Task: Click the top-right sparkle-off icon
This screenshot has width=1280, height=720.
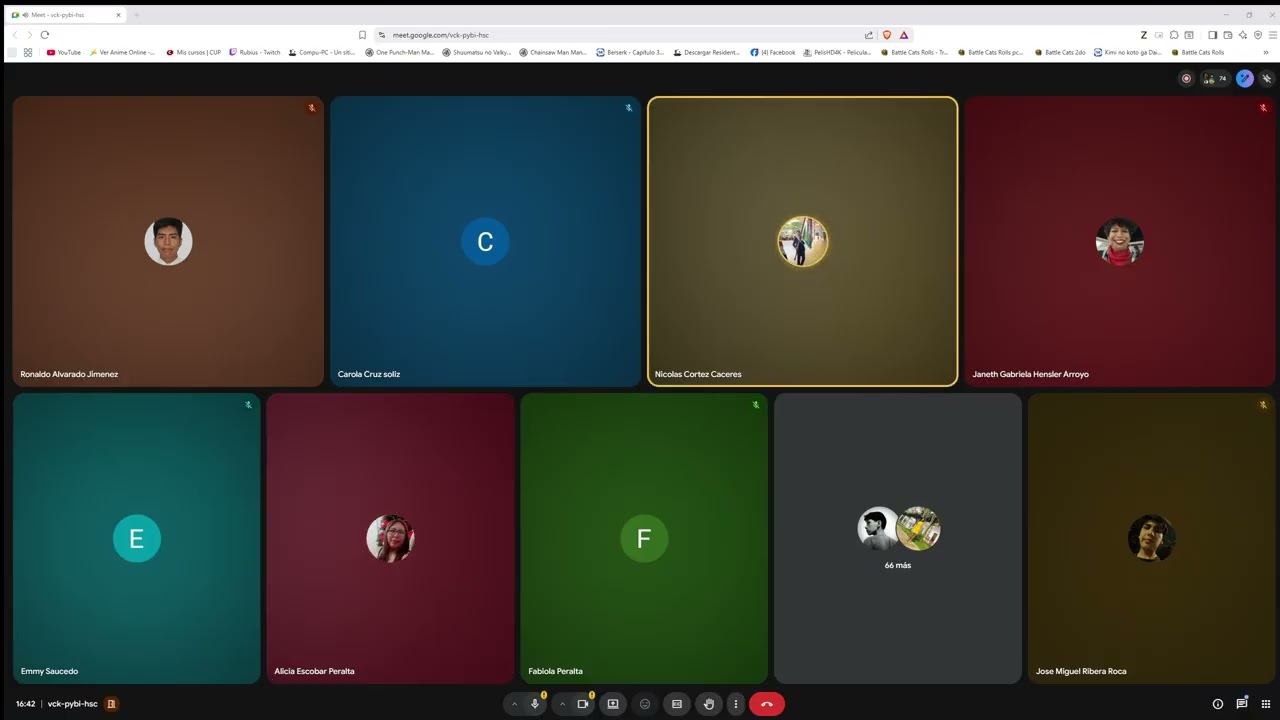Action: (x=1266, y=78)
